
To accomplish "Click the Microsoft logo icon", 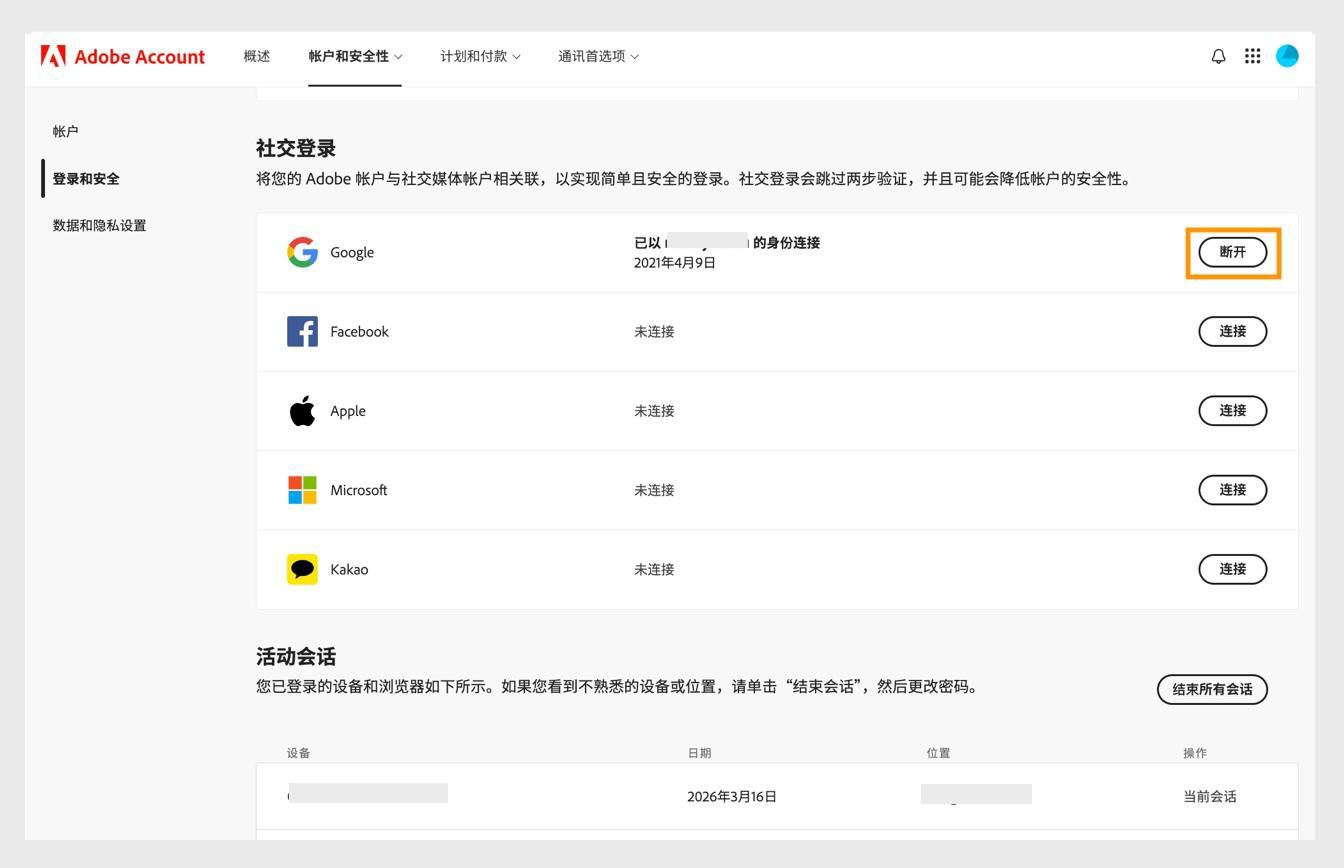I will [x=301, y=490].
